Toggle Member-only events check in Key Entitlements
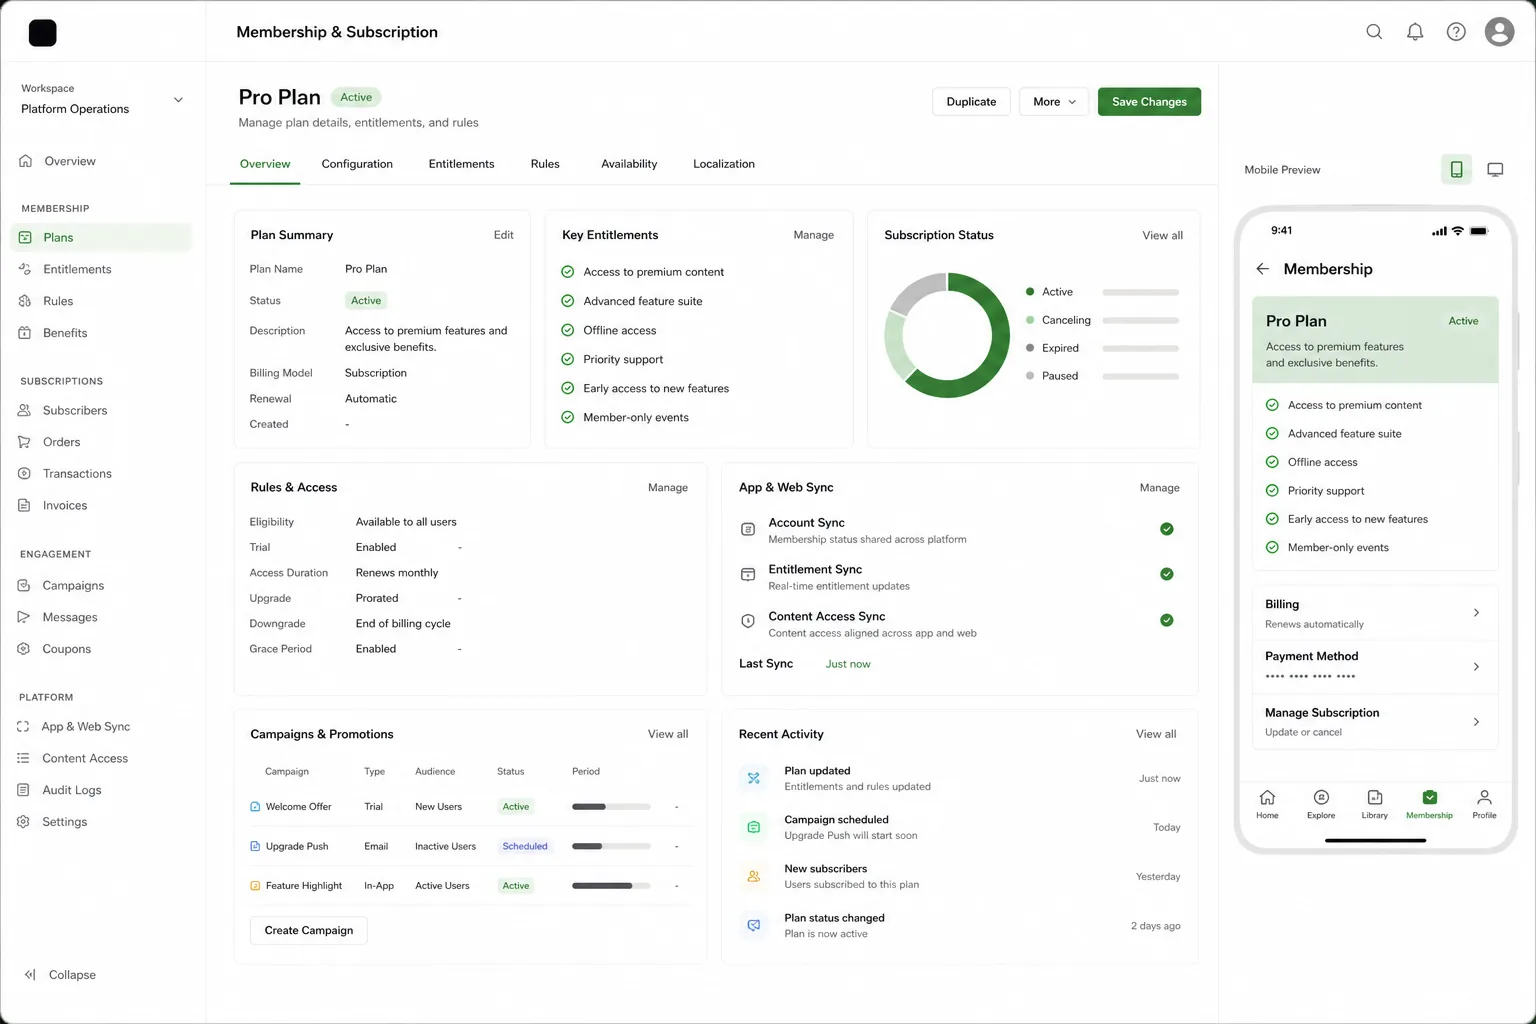Viewport: 1536px width, 1024px height. click(x=568, y=417)
